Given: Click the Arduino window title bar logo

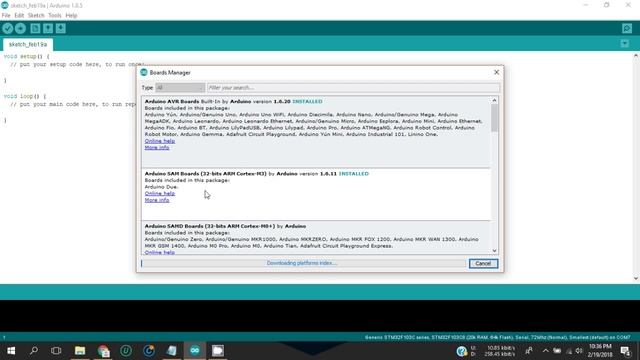Looking at the screenshot, I should [4, 5].
